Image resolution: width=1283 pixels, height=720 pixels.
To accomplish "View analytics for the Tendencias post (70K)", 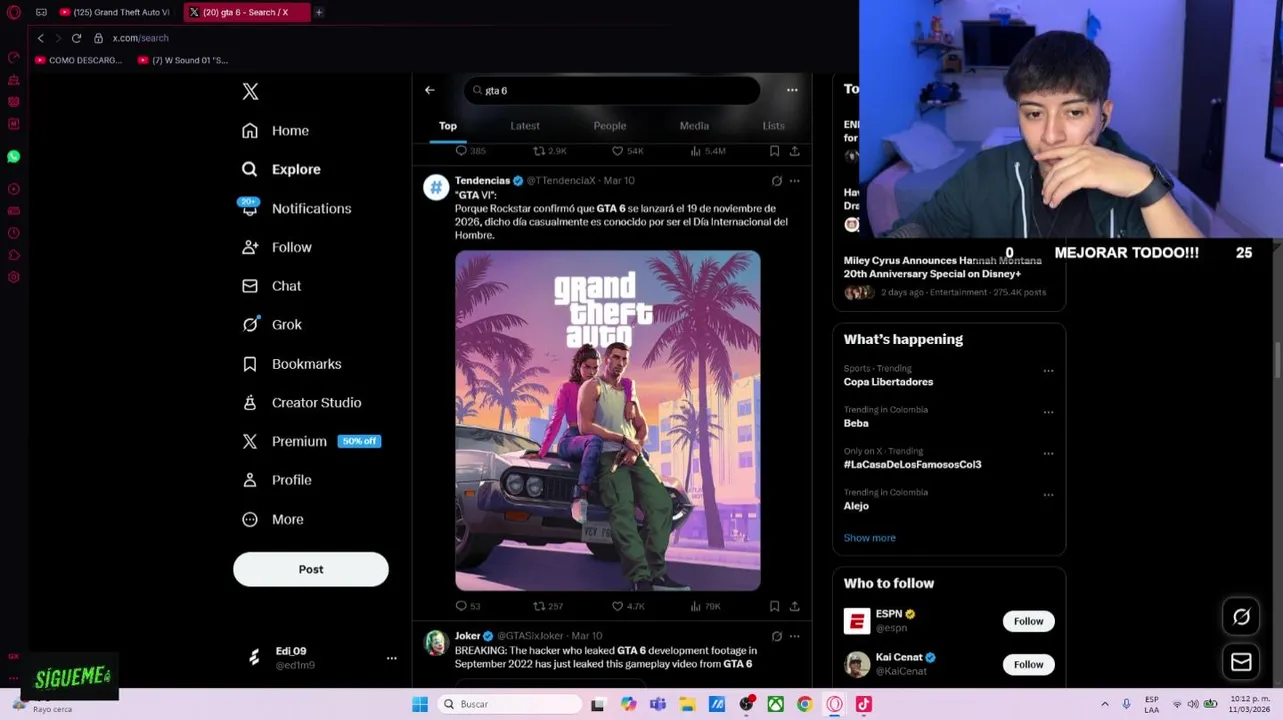I will pyautogui.click(x=705, y=606).
